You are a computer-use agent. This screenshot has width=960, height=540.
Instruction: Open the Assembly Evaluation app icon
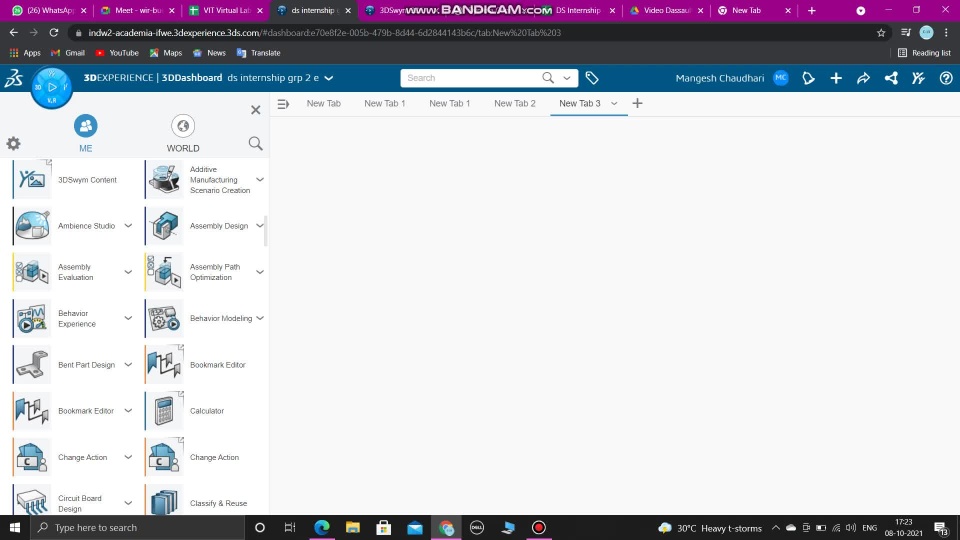pos(32,272)
